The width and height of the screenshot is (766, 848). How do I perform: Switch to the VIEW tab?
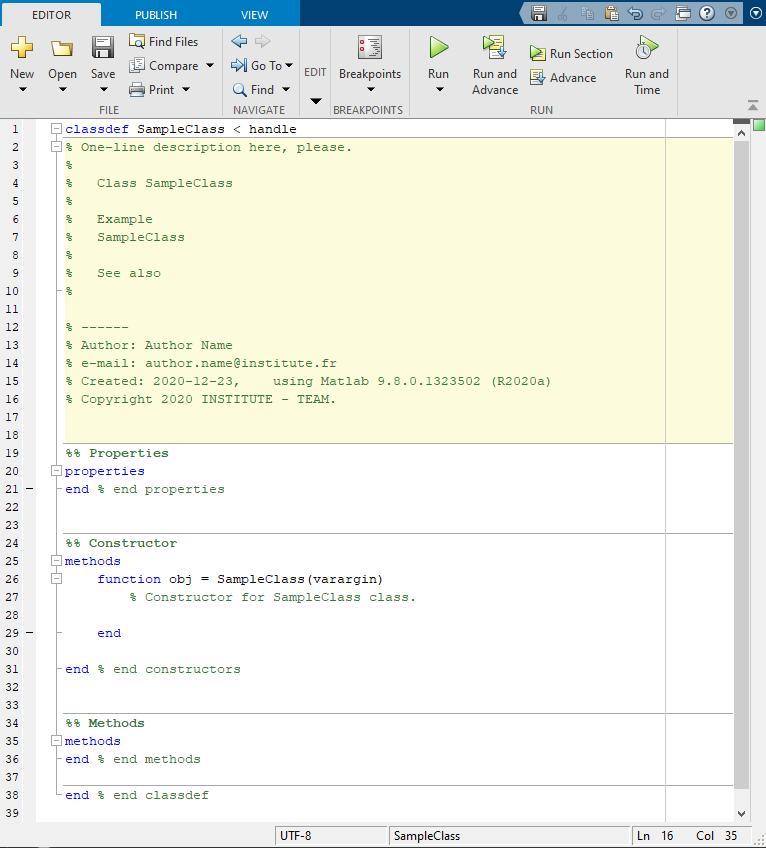tap(254, 15)
